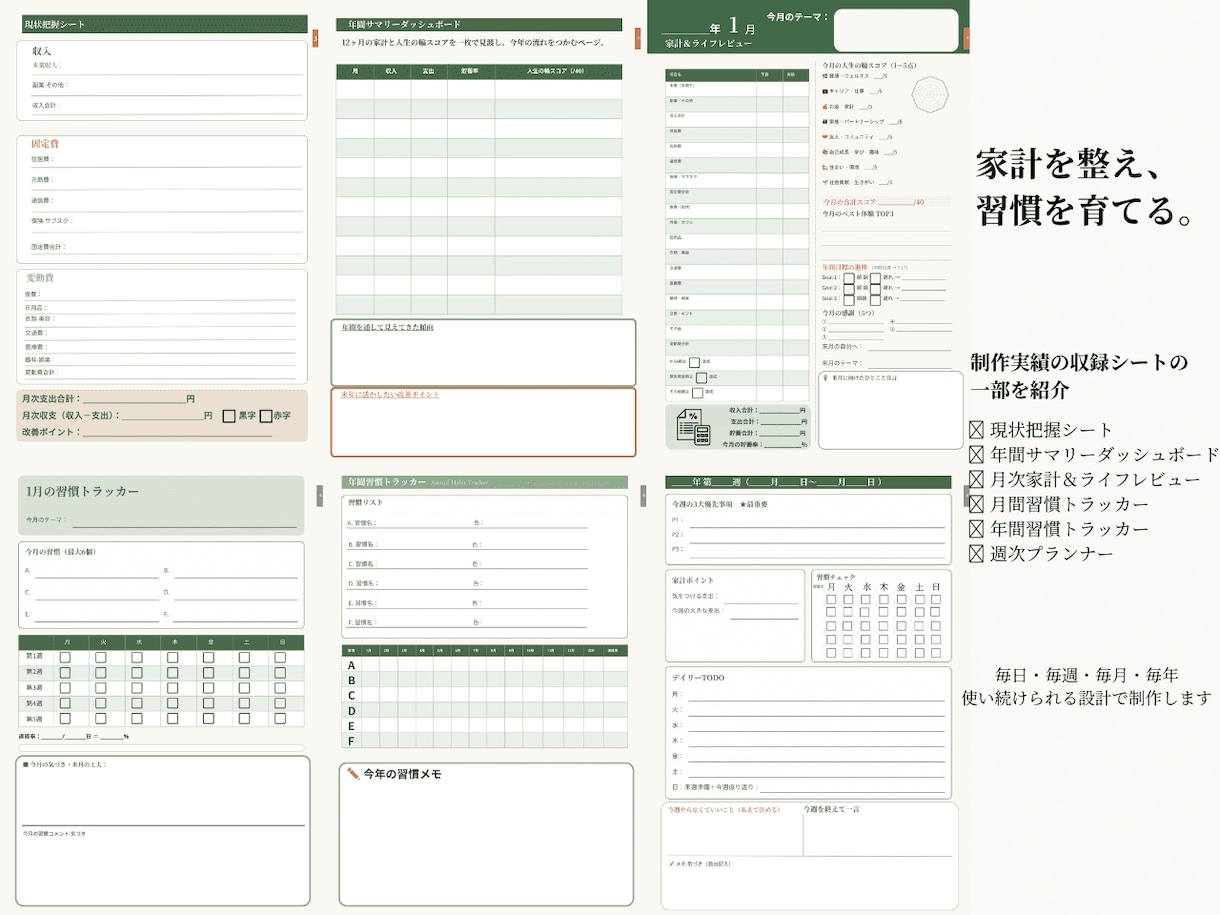Image resolution: width=1220 pixels, height=915 pixels.
Task: Click the 習慣を育てる。 headline text
Action: tap(1085, 210)
